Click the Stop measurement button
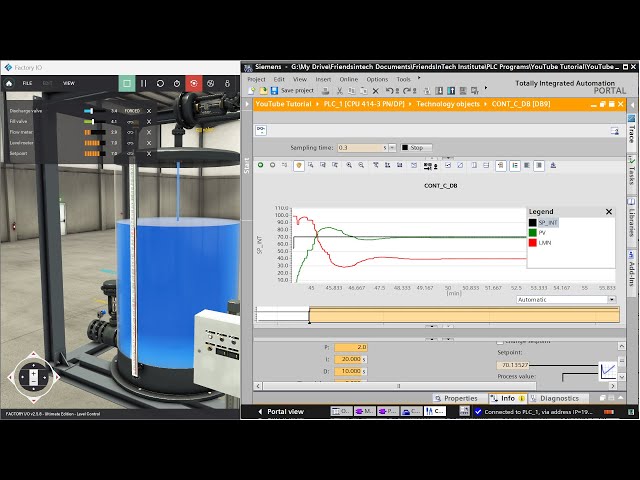This screenshot has width=640, height=480. coord(416,148)
